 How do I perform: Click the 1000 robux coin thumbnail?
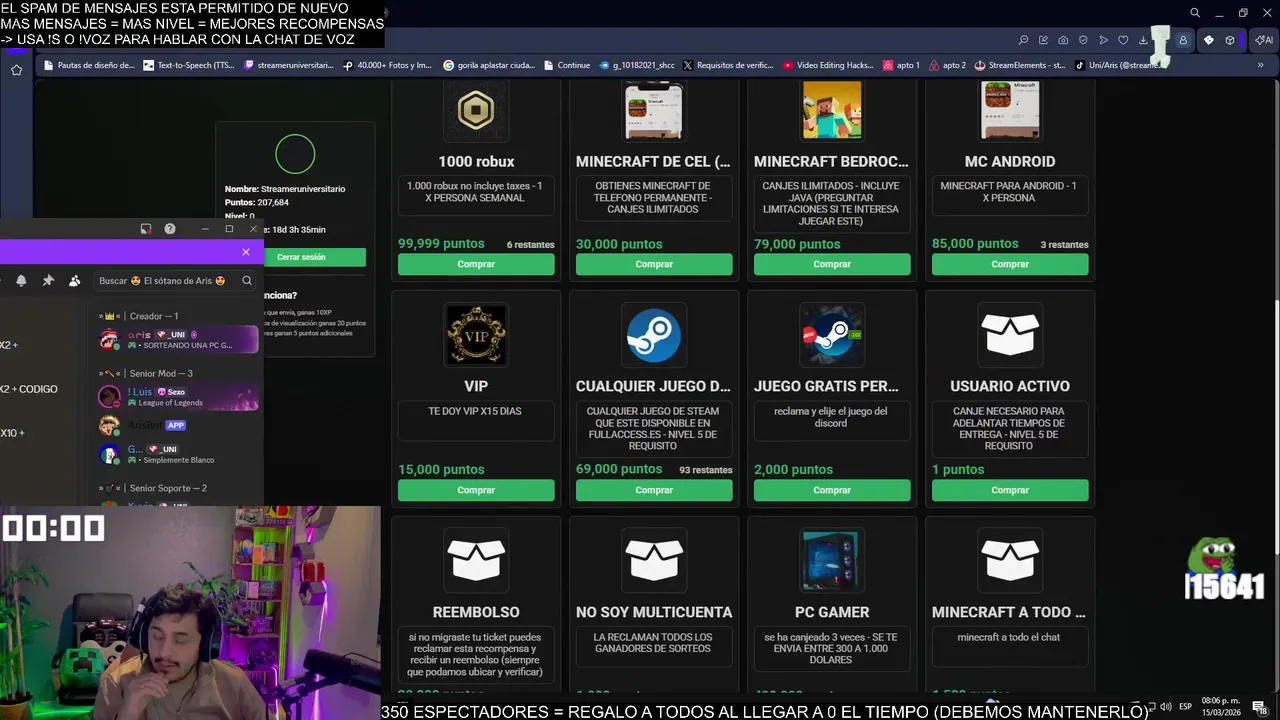[476, 109]
